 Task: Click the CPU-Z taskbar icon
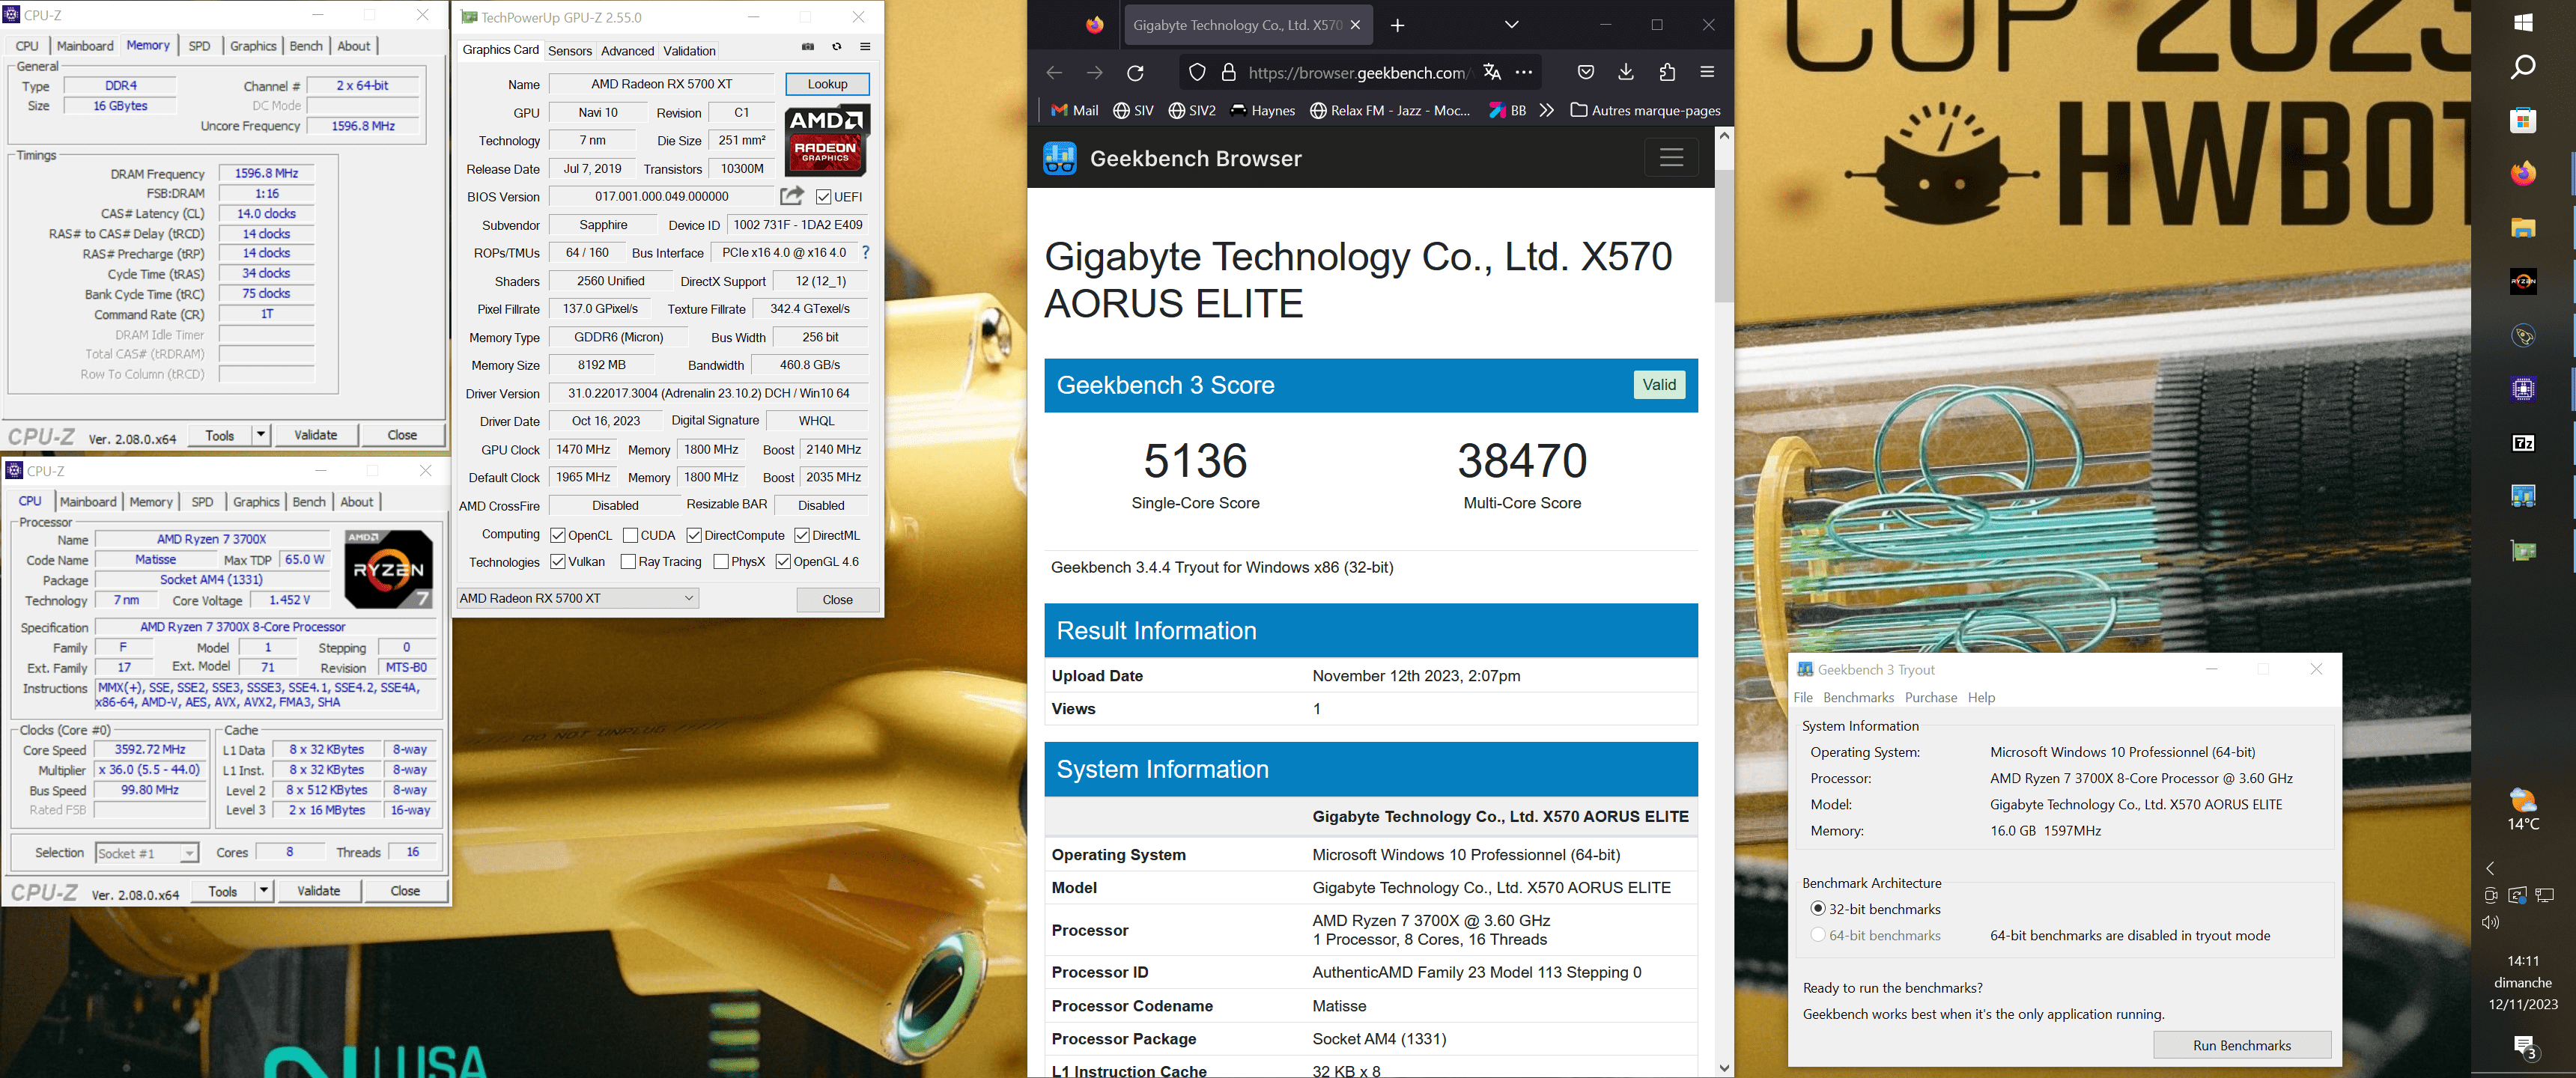click(x=2522, y=389)
